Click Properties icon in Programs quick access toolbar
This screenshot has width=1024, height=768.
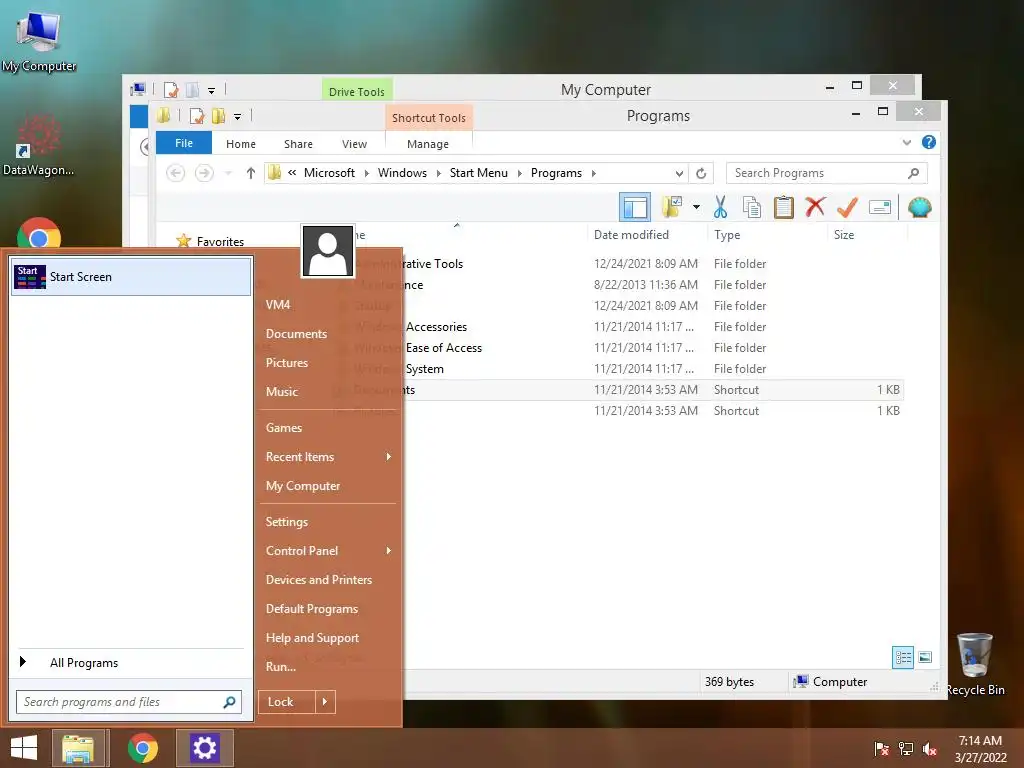pos(197,116)
